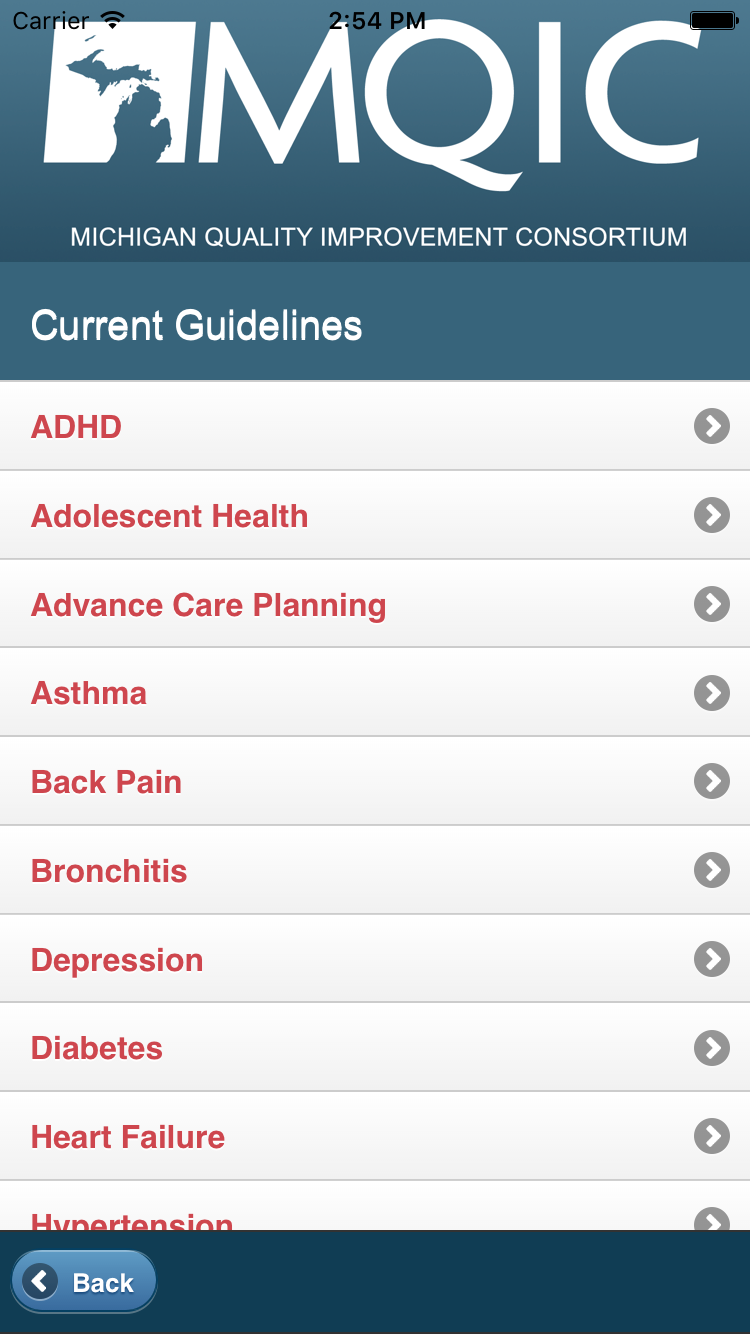Expand the Hypertension row arrow

click(x=711, y=1219)
